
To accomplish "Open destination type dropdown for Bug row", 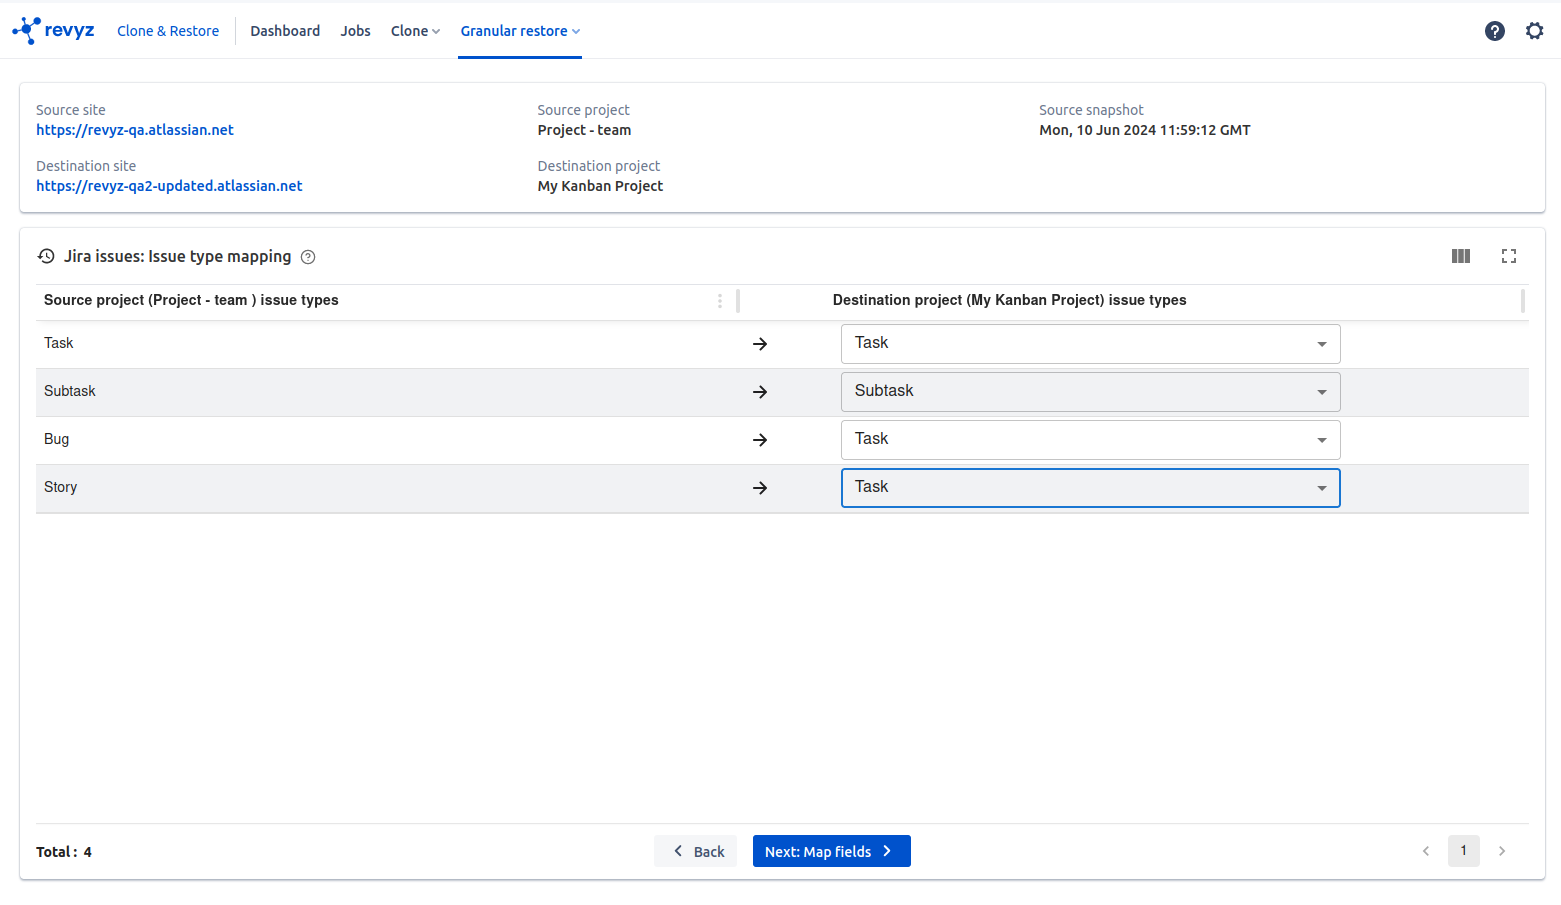I will (1090, 440).
